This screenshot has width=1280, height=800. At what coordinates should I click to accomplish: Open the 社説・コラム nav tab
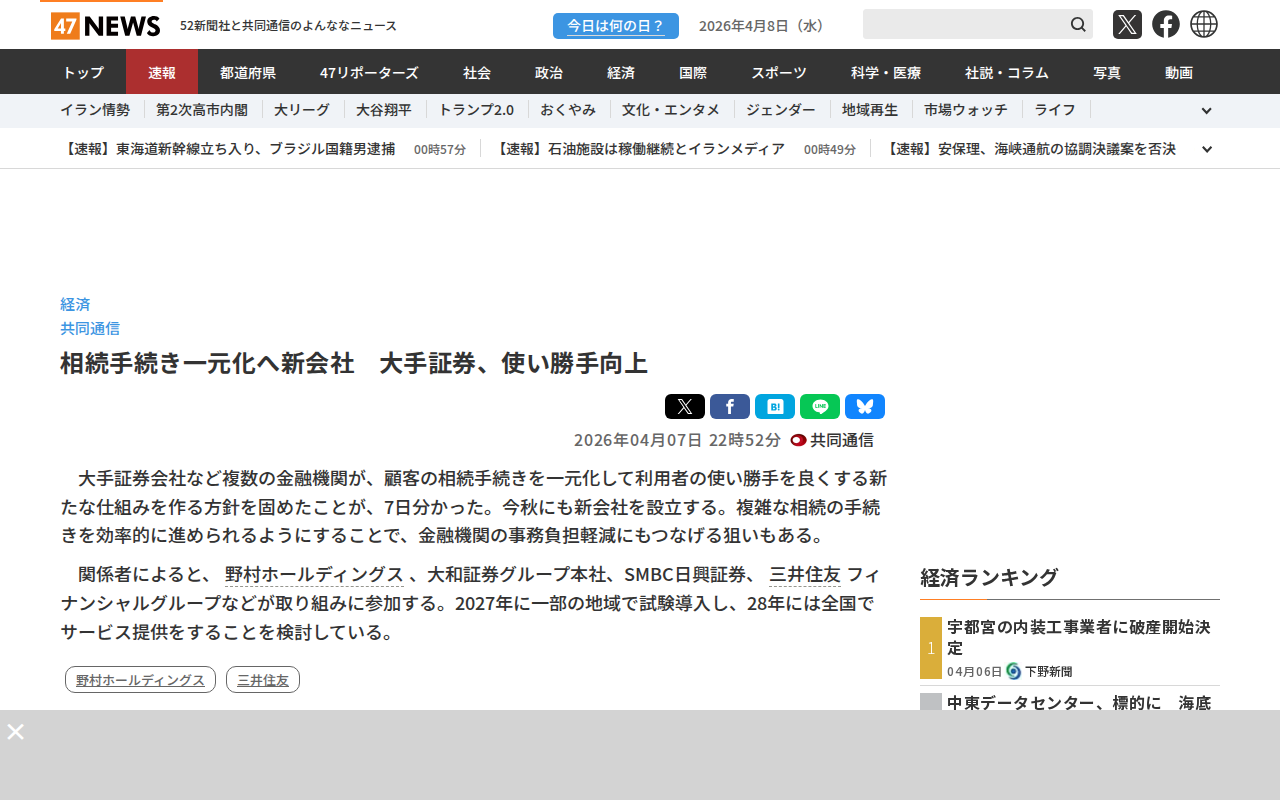tap(1007, 72)
